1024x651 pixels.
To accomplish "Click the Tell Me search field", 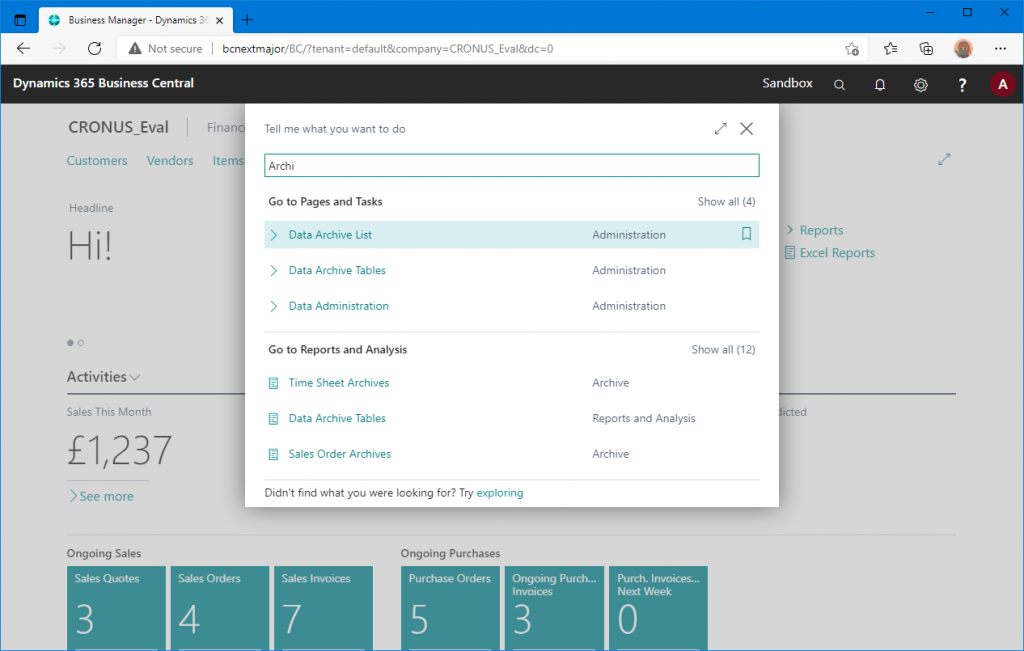I will (511, 165).
